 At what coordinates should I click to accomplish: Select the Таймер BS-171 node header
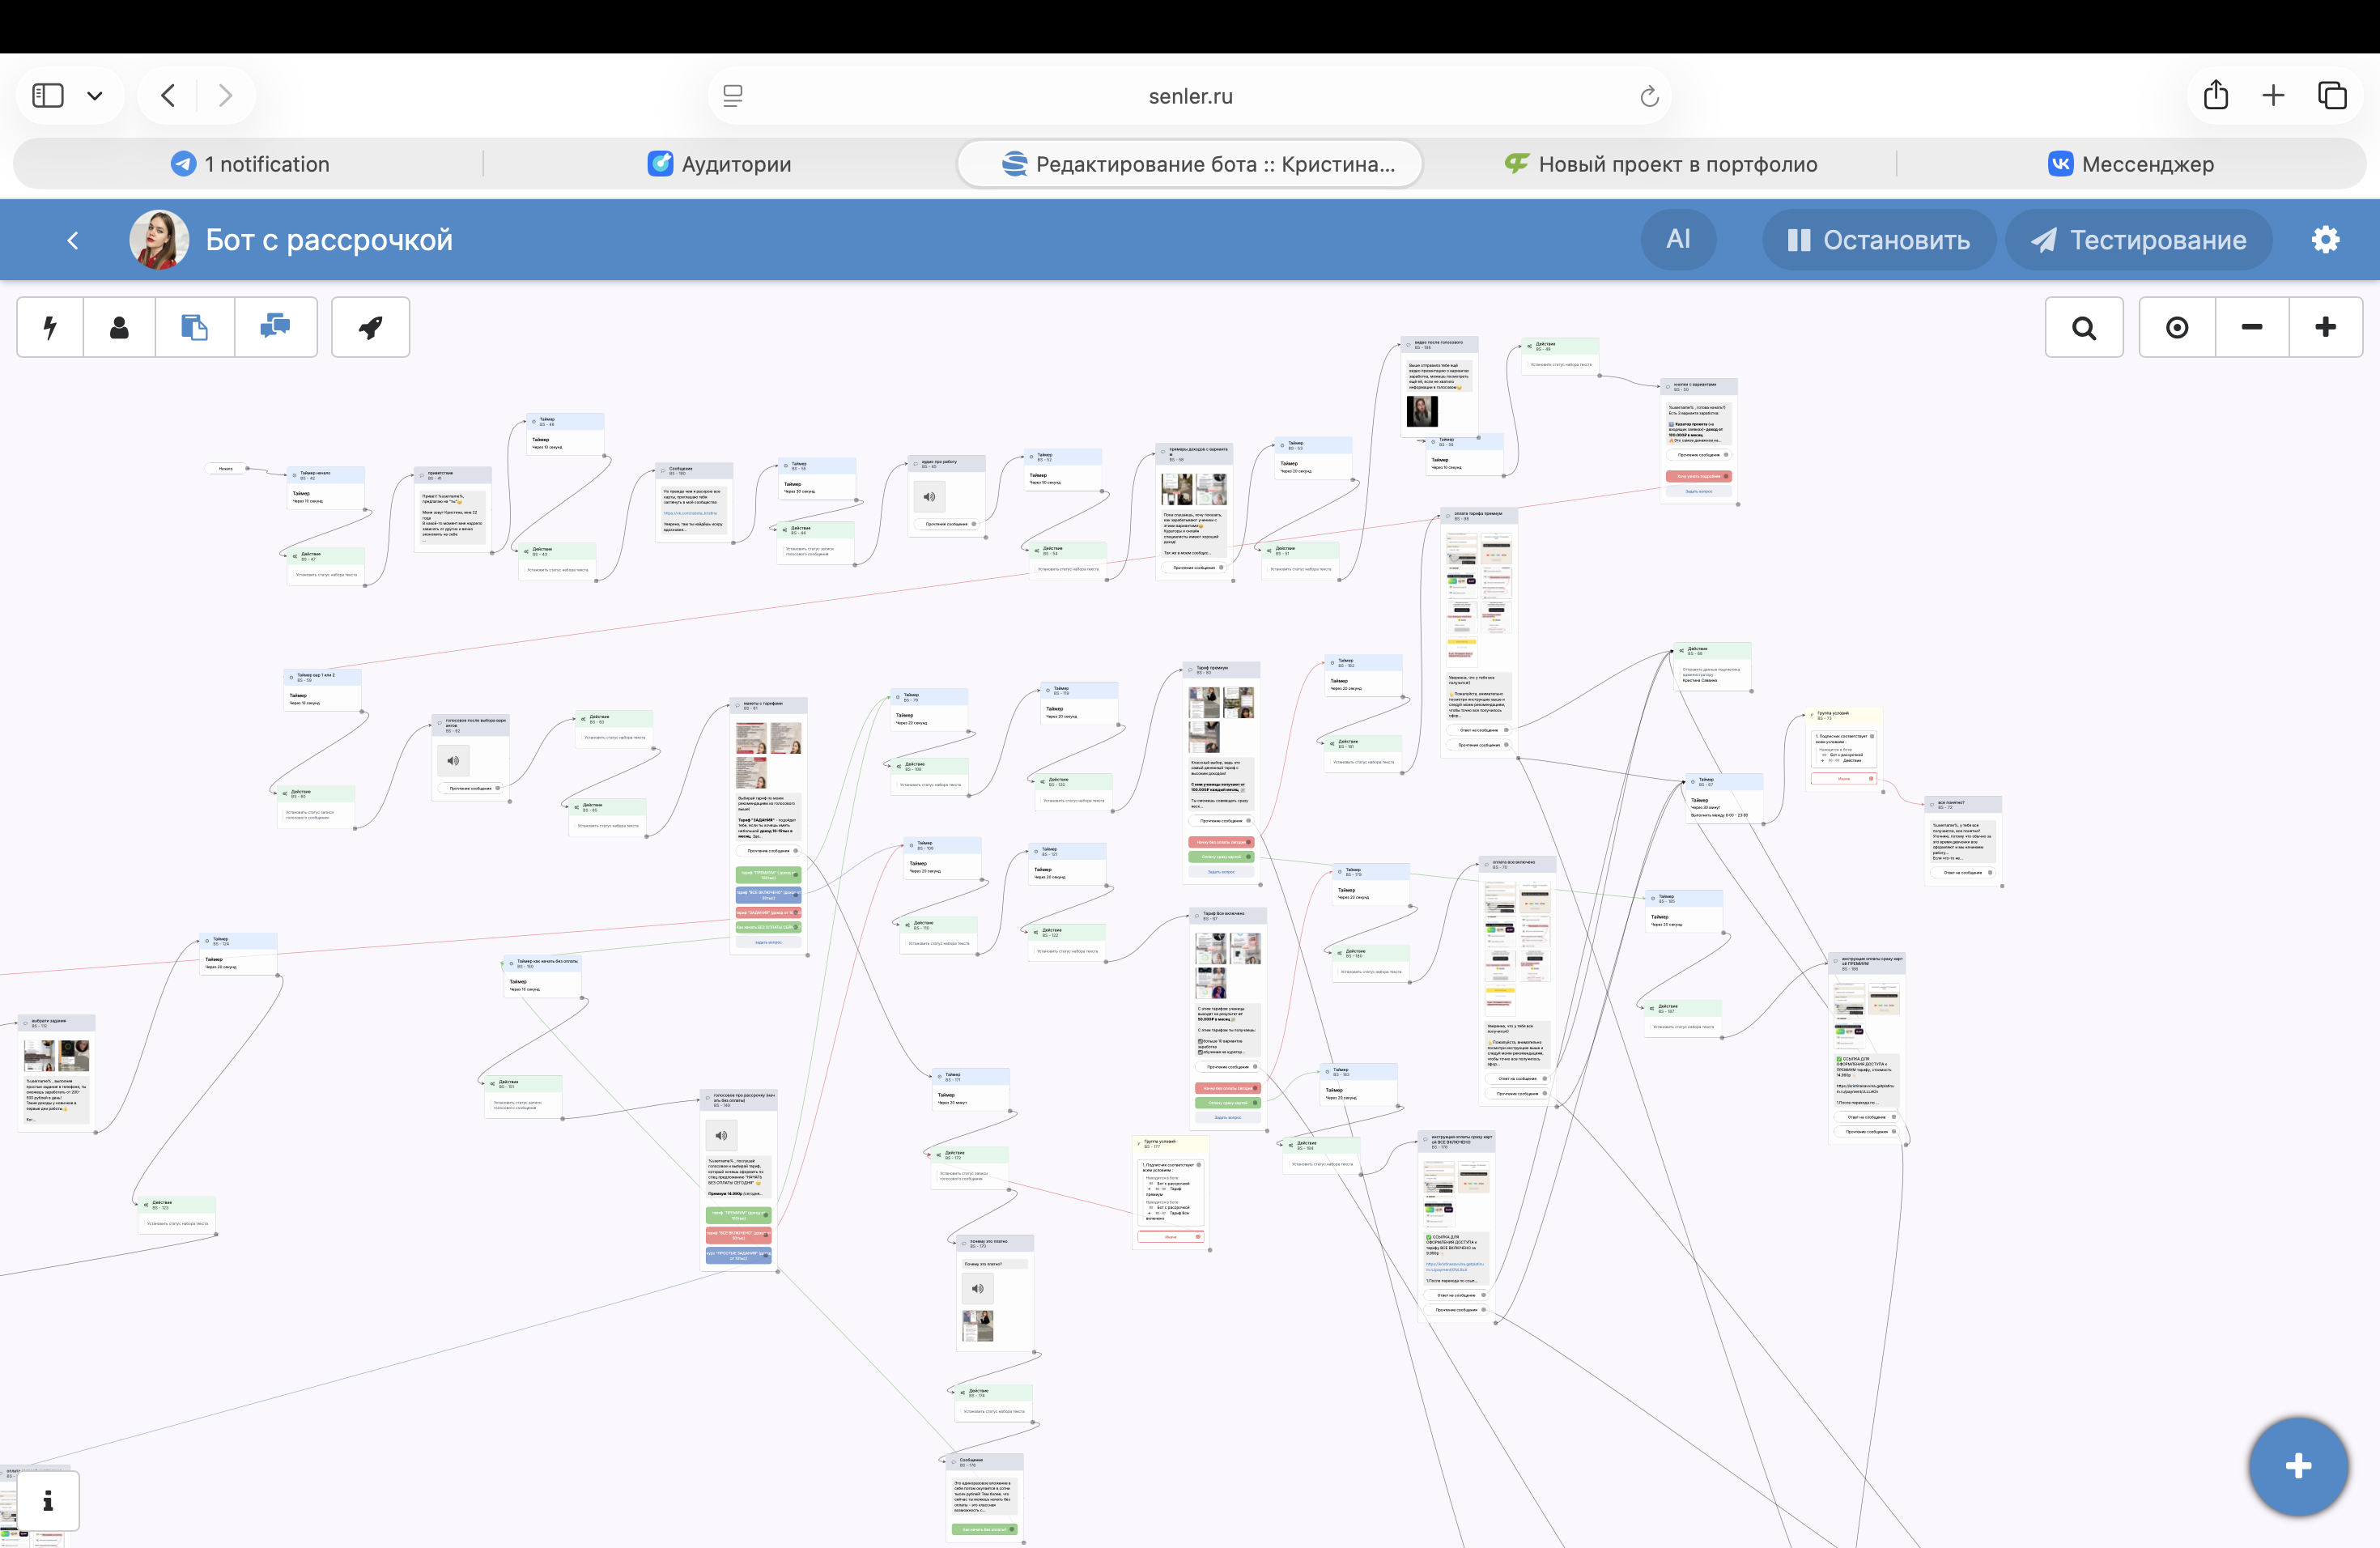pos(970,1077)
